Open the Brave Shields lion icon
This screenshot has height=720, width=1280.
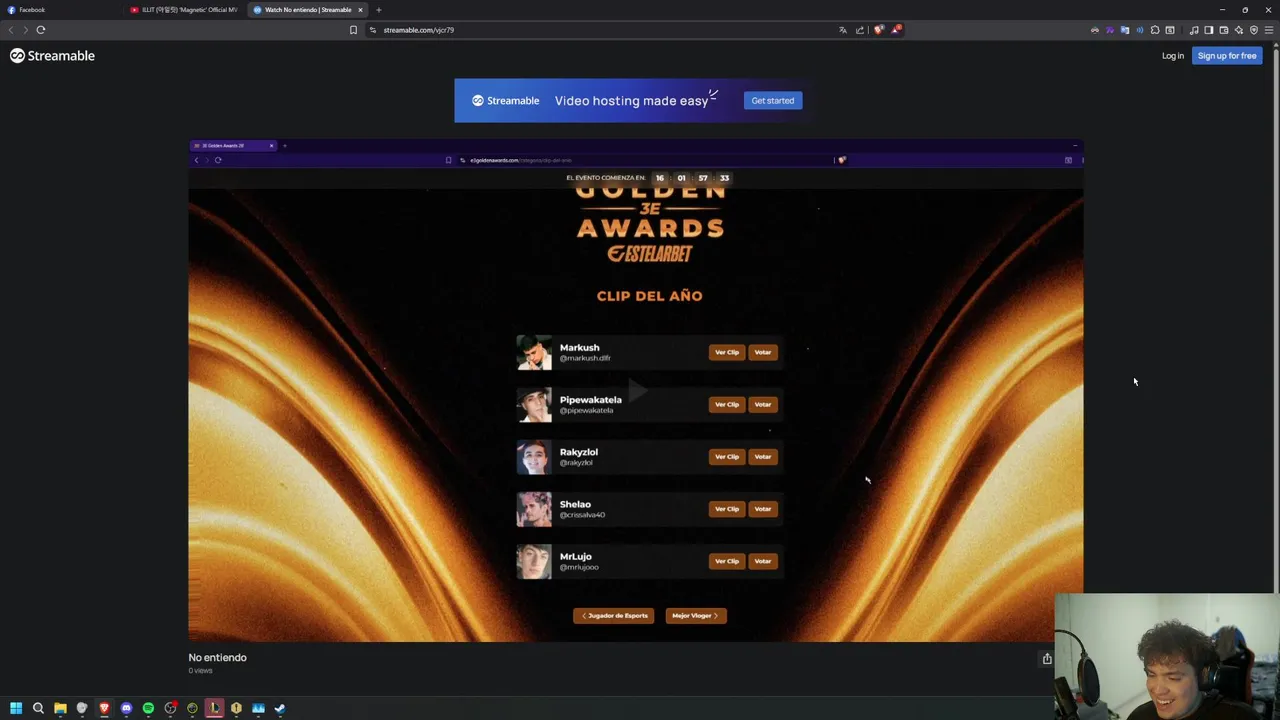879,30
